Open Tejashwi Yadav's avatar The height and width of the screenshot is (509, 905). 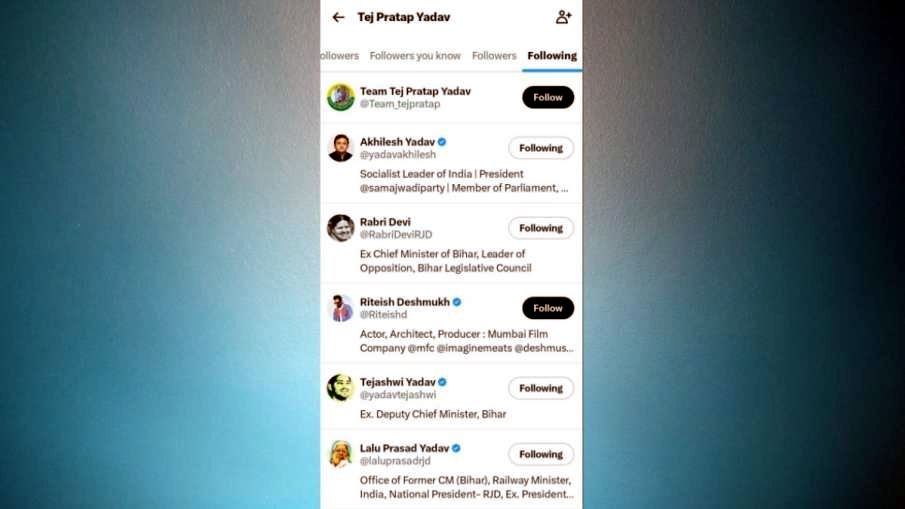click(x=341, y=388)
